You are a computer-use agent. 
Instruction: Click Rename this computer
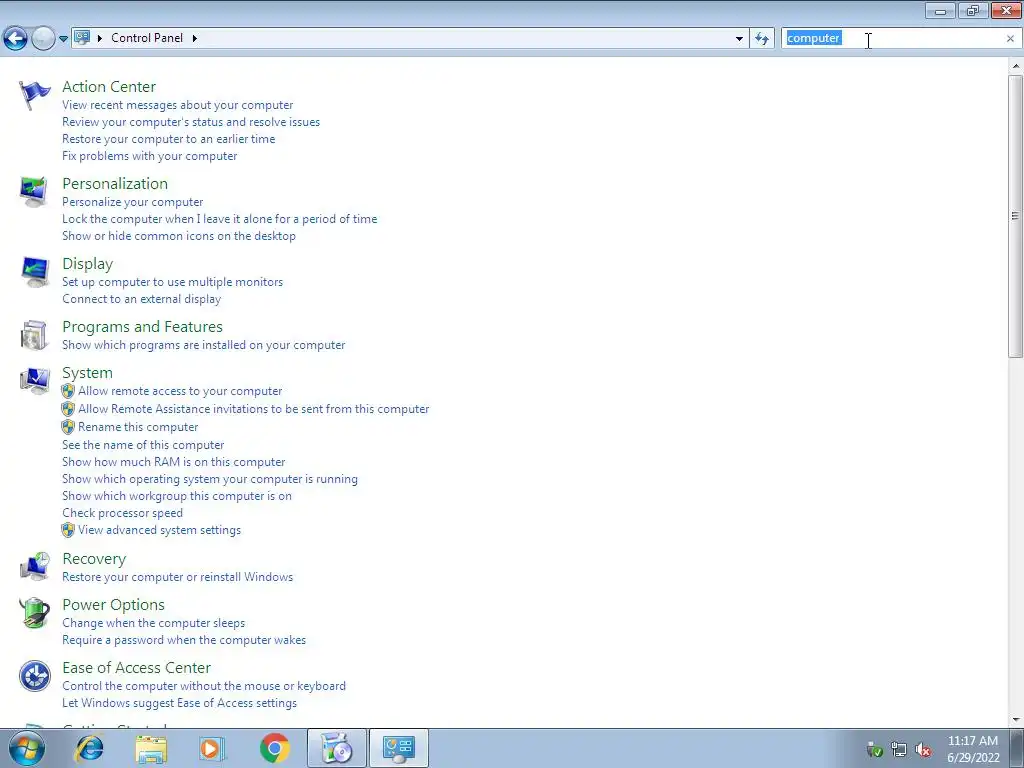tap(138, 427)
